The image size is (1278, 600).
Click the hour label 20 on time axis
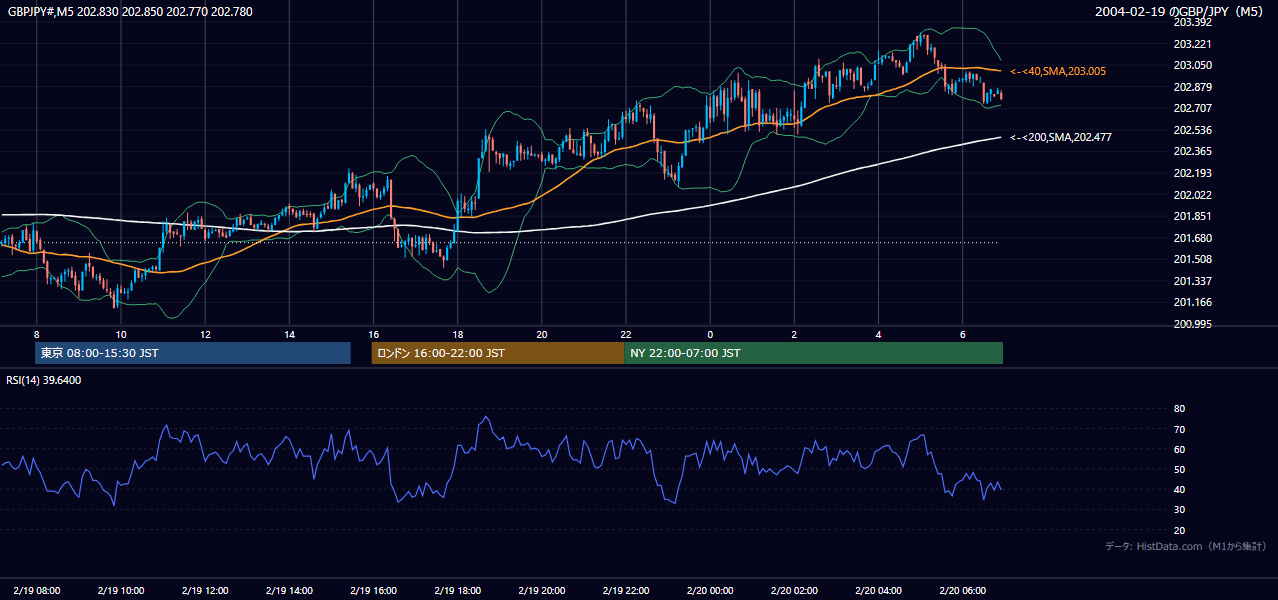(x=541, y=334)
